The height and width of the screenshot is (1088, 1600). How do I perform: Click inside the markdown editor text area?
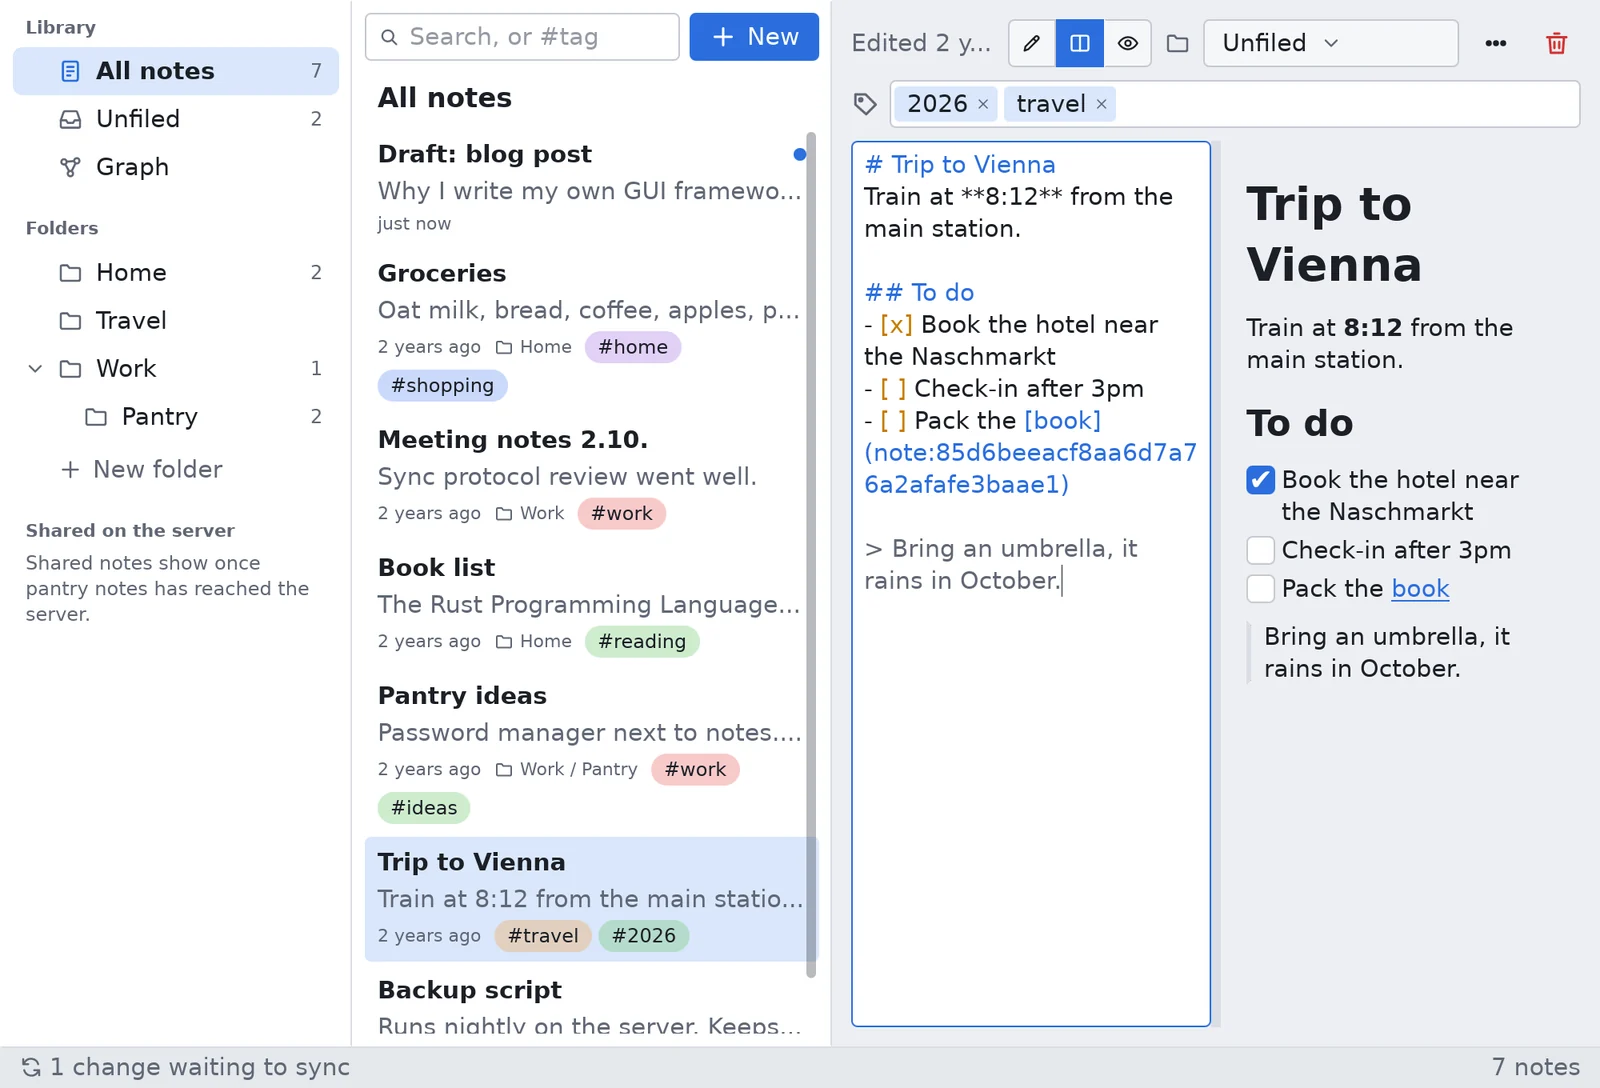pyautogui.click(x=1031, y=584)
